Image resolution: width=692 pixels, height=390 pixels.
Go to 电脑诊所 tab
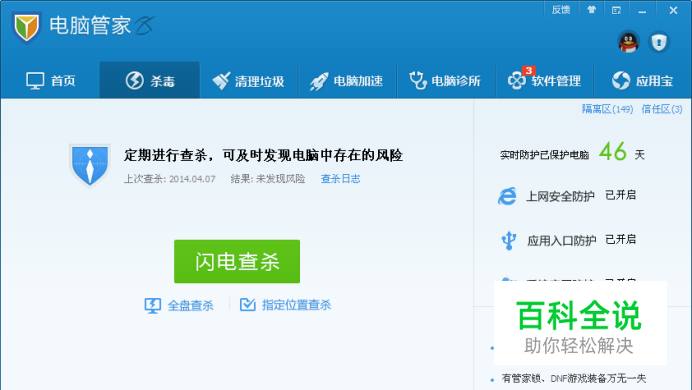point(446,81)
